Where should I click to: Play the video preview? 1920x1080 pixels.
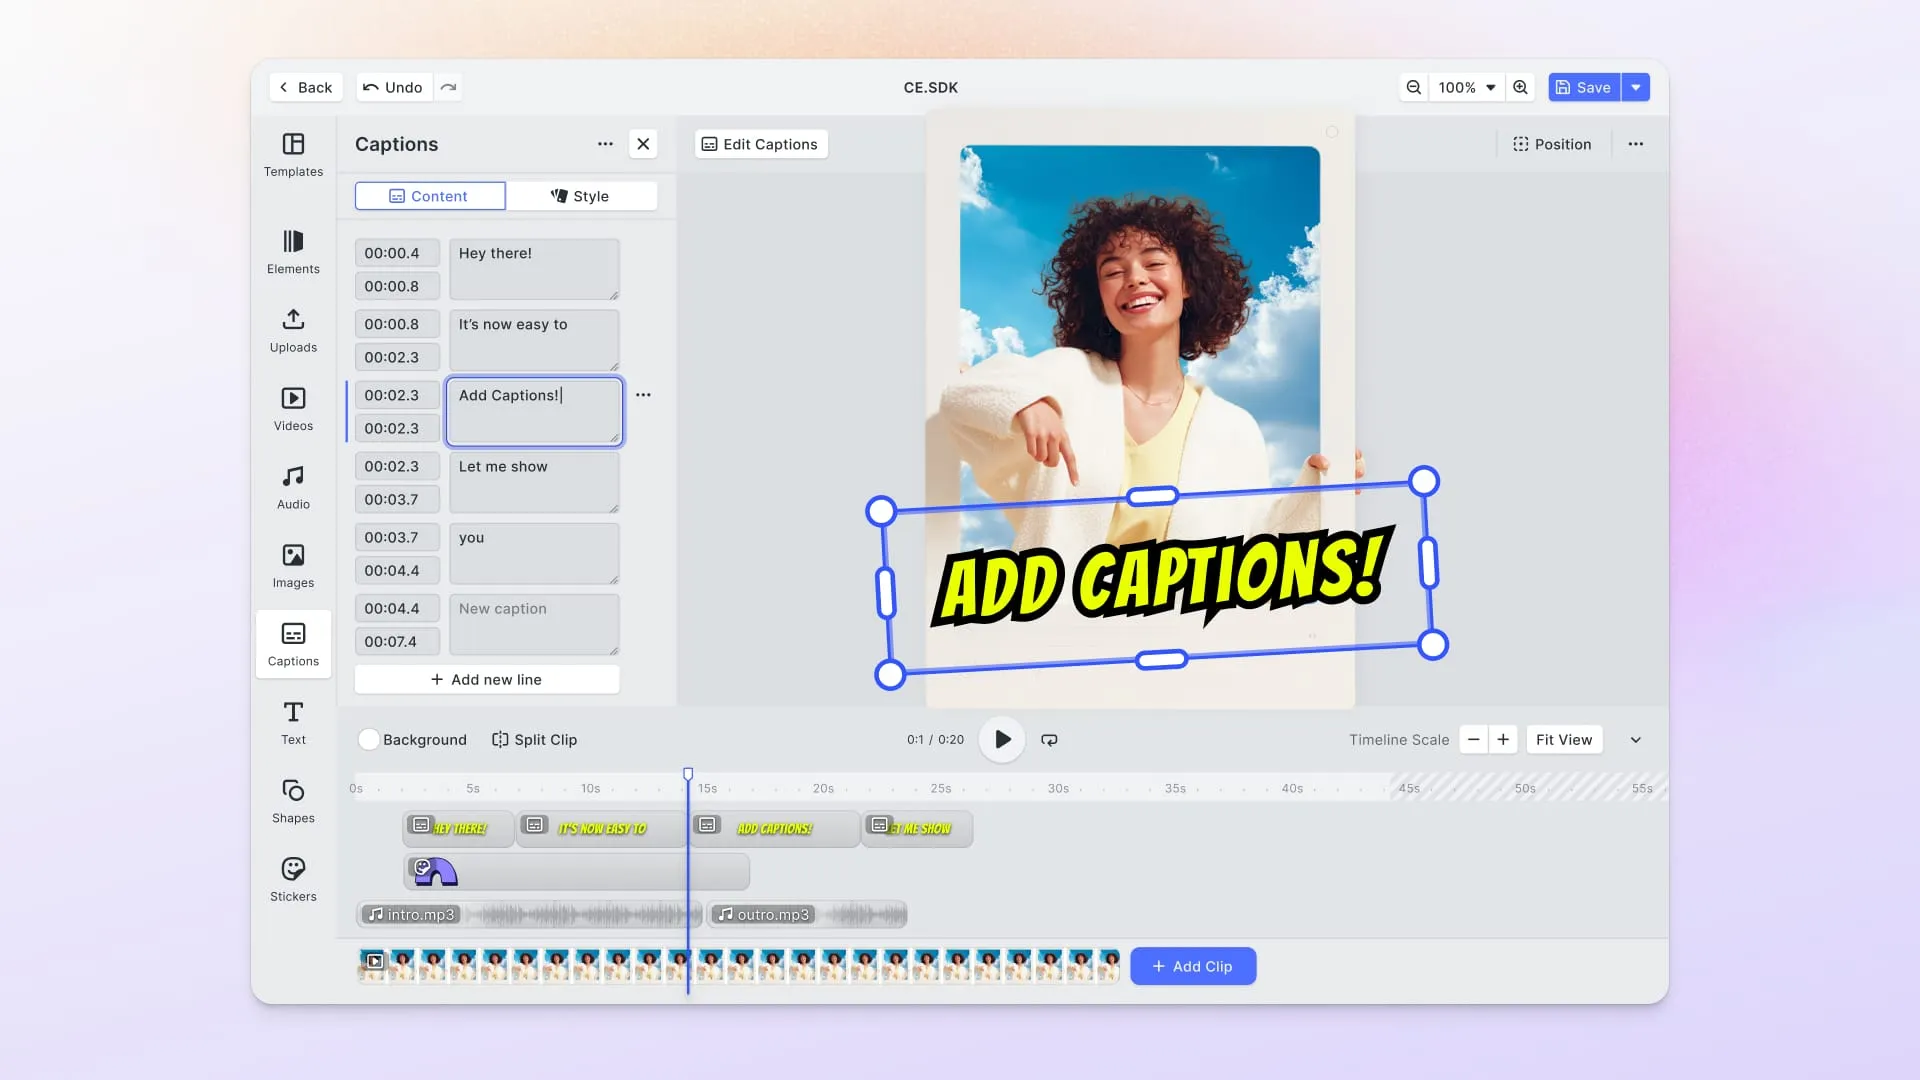coord(1002,740)
